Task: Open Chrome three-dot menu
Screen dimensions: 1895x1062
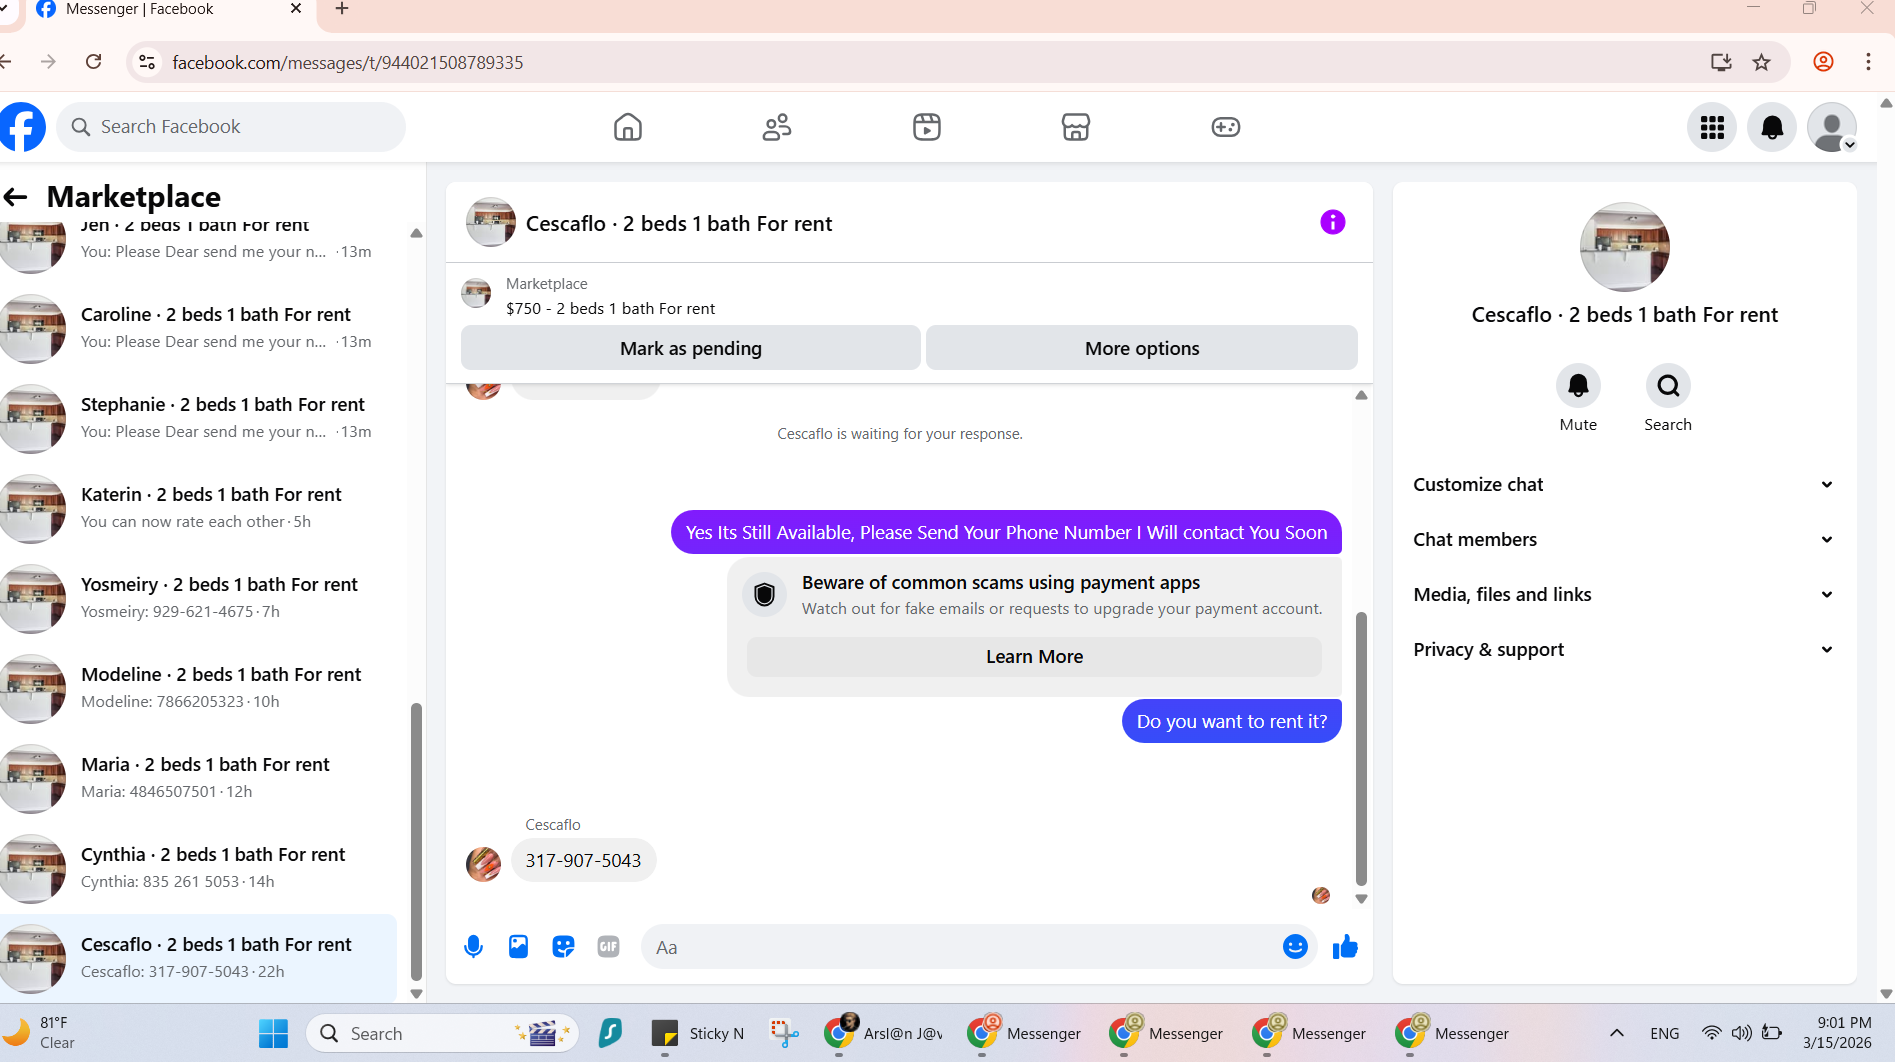Action: [x=1868, y=62]
